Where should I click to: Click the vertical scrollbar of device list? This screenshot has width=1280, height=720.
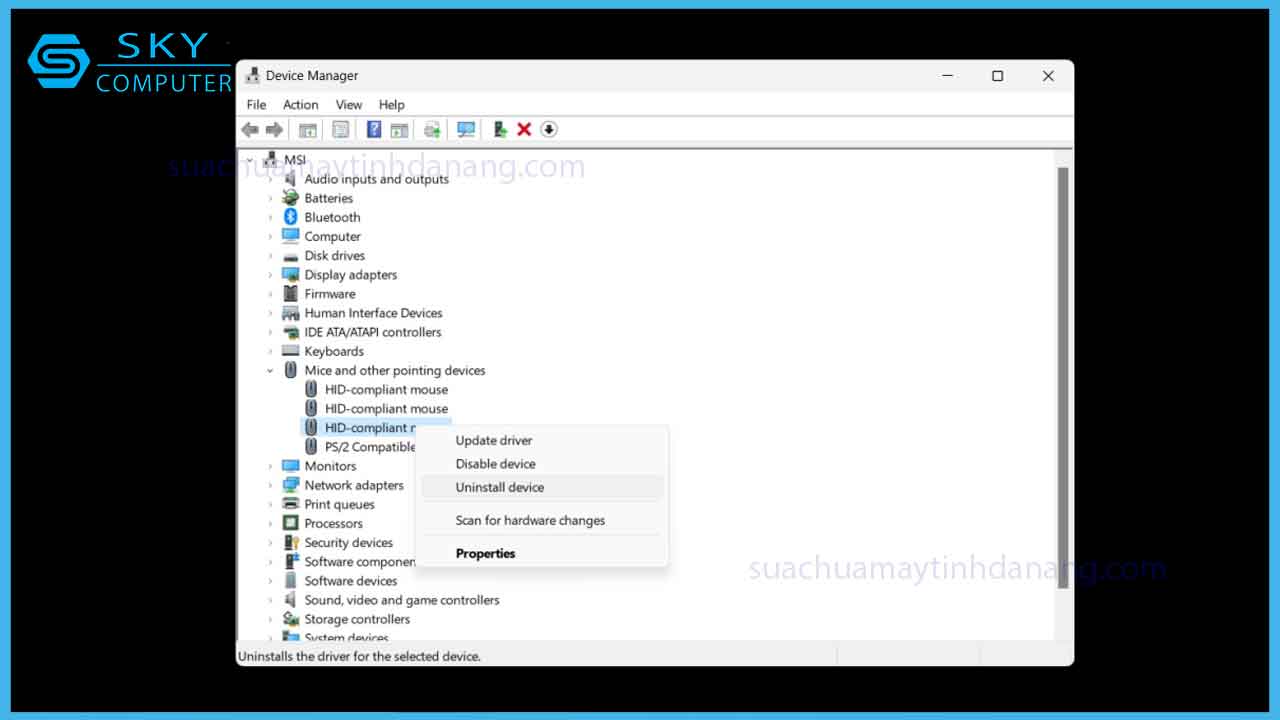[x=1063, y=380]
